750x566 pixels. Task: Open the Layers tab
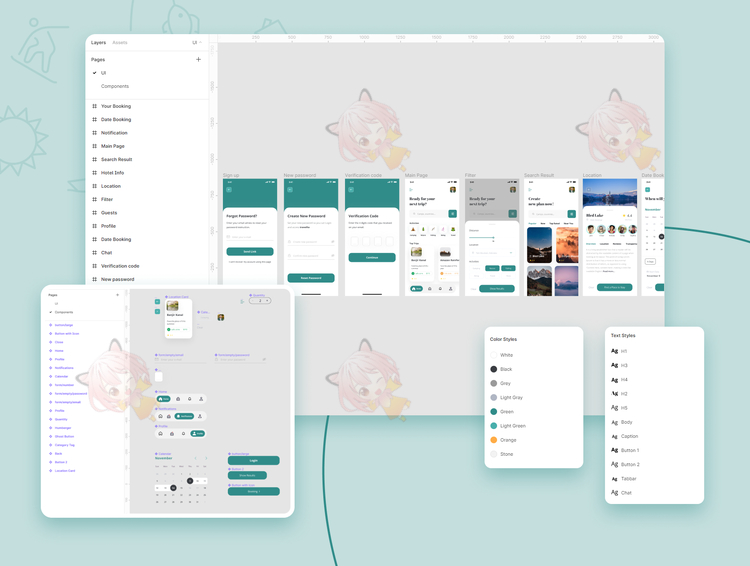click(x=99, y=43)
